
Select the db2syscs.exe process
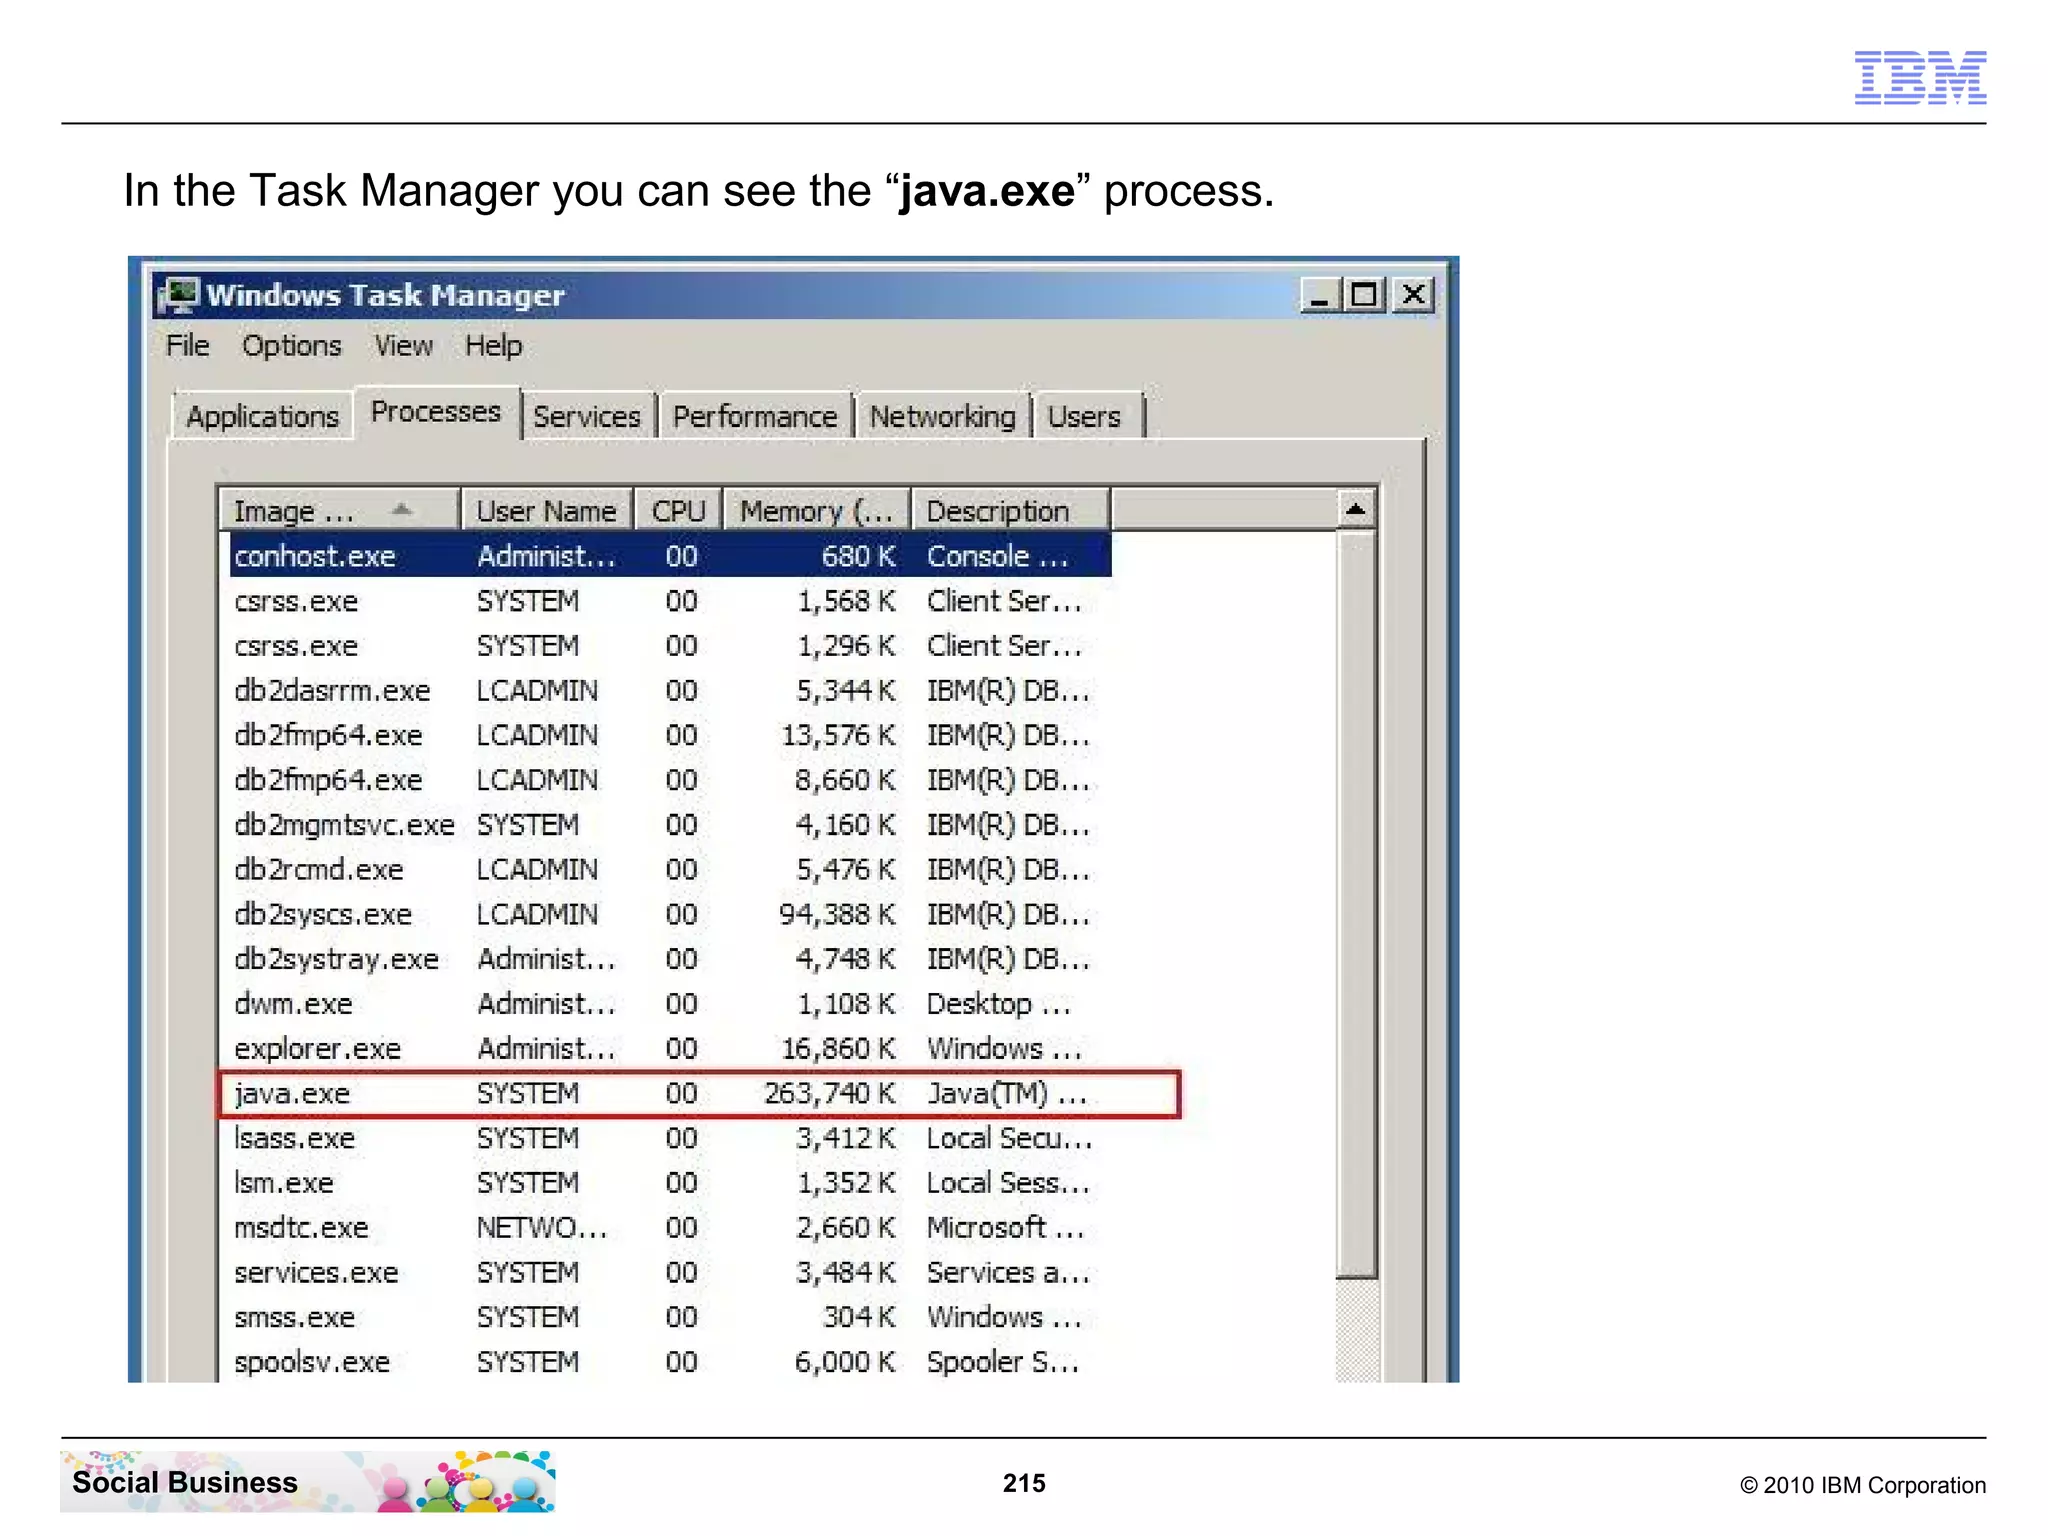[670, 915]
